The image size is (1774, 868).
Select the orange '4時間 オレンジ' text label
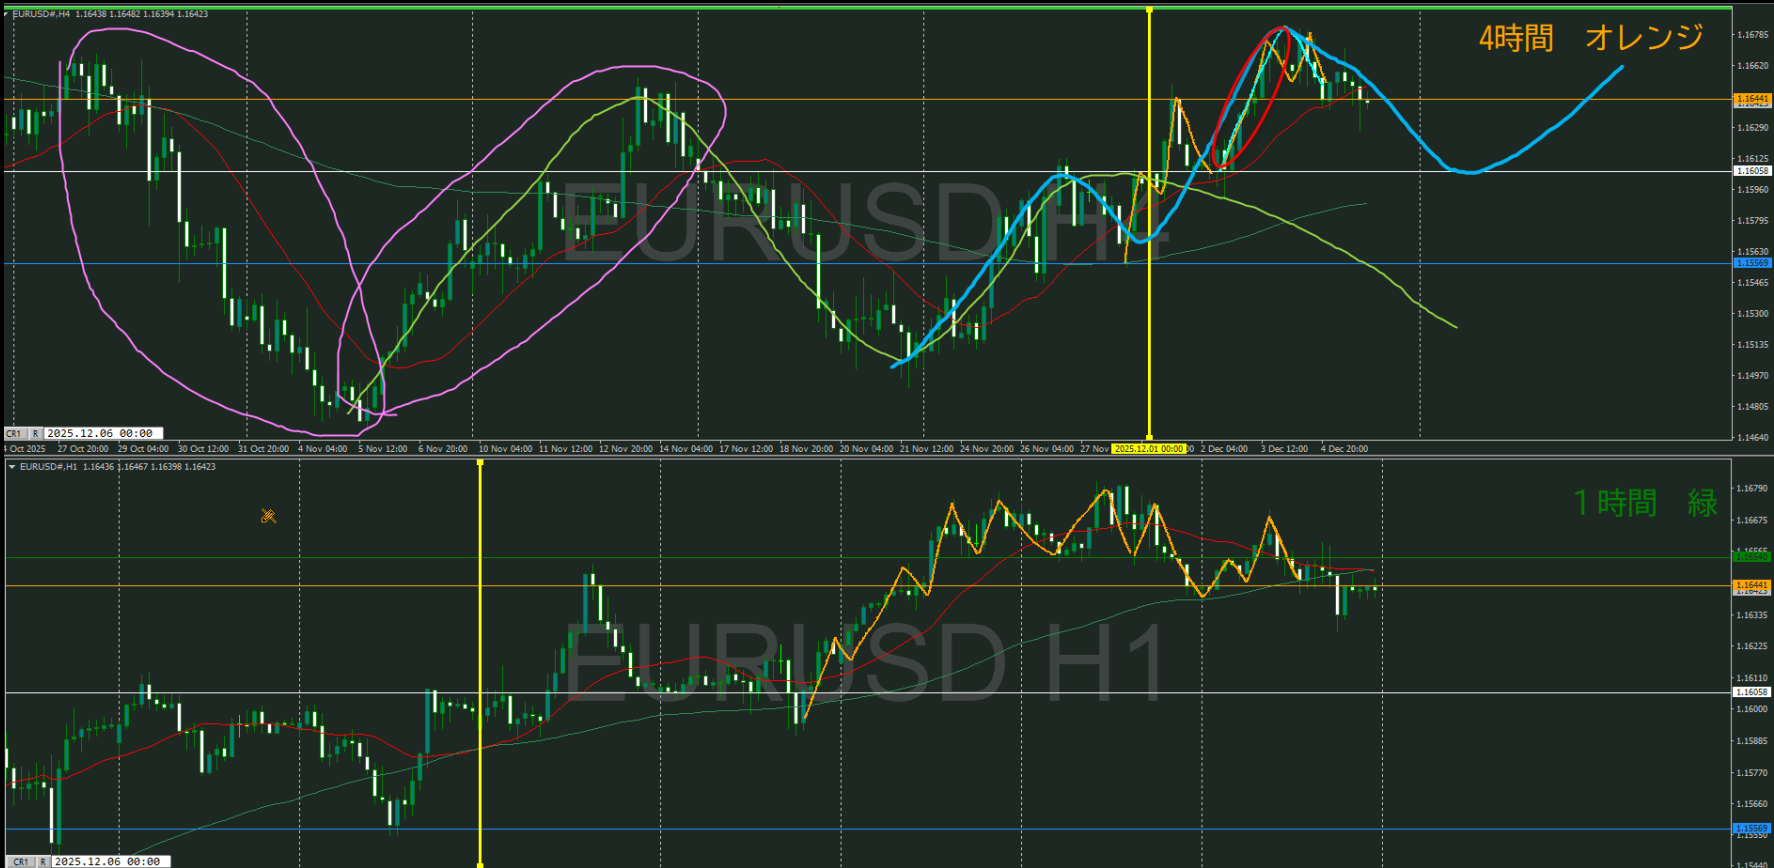click(1590, 38)
